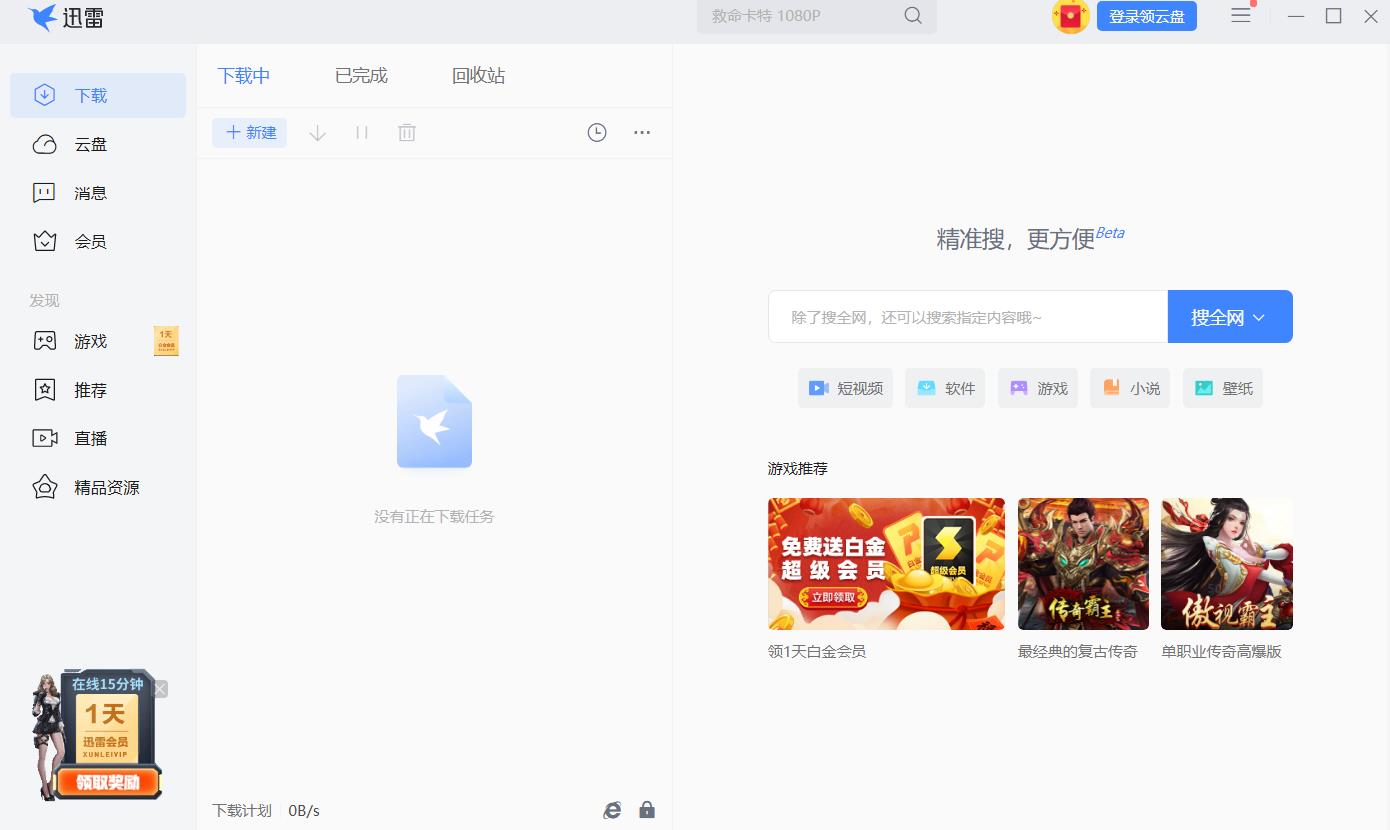
Task: Click the 新建 new task button
Action: [x=248, y=132]
